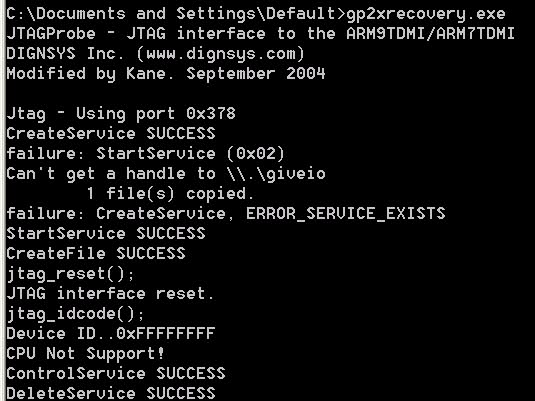
Task: Click the jtag_idcode(); line
Action: click(75, 314)
